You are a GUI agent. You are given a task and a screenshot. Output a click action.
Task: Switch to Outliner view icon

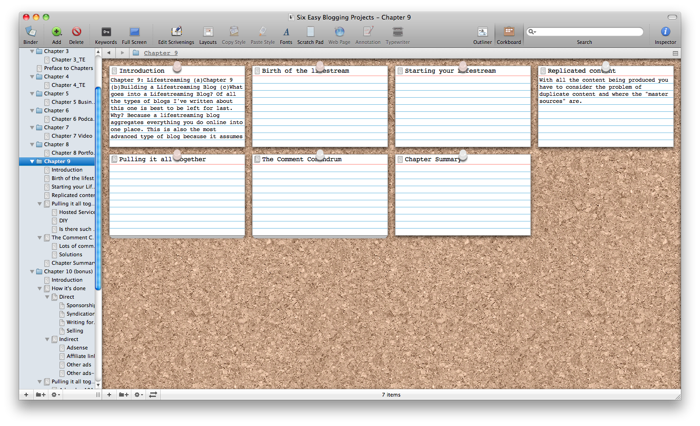tap(482, 32)
